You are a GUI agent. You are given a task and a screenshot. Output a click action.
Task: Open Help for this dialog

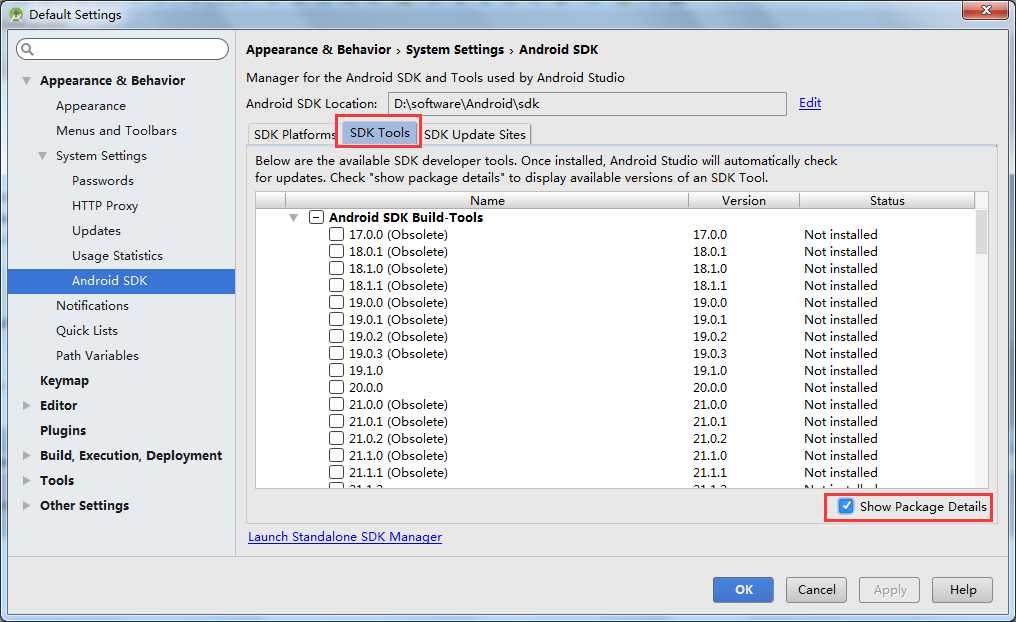(x=962, y=590)
